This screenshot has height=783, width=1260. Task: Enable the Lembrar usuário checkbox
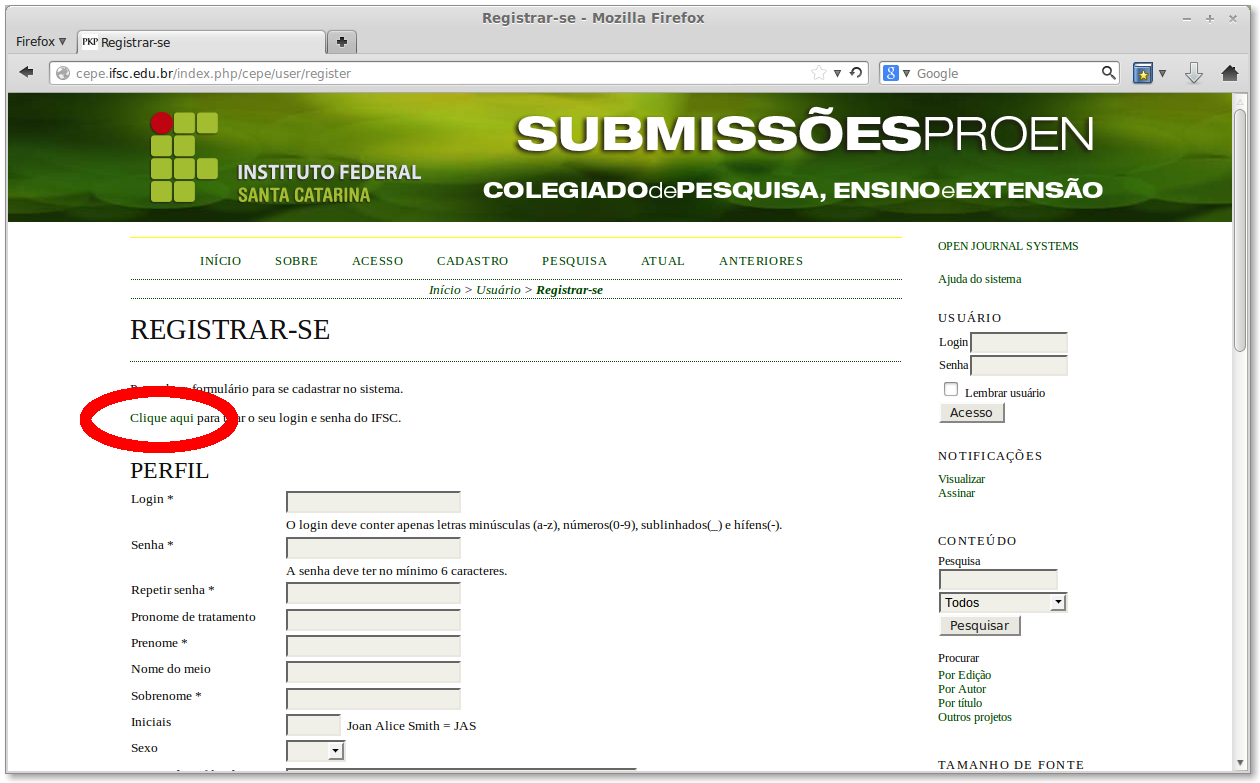point(950,388)
